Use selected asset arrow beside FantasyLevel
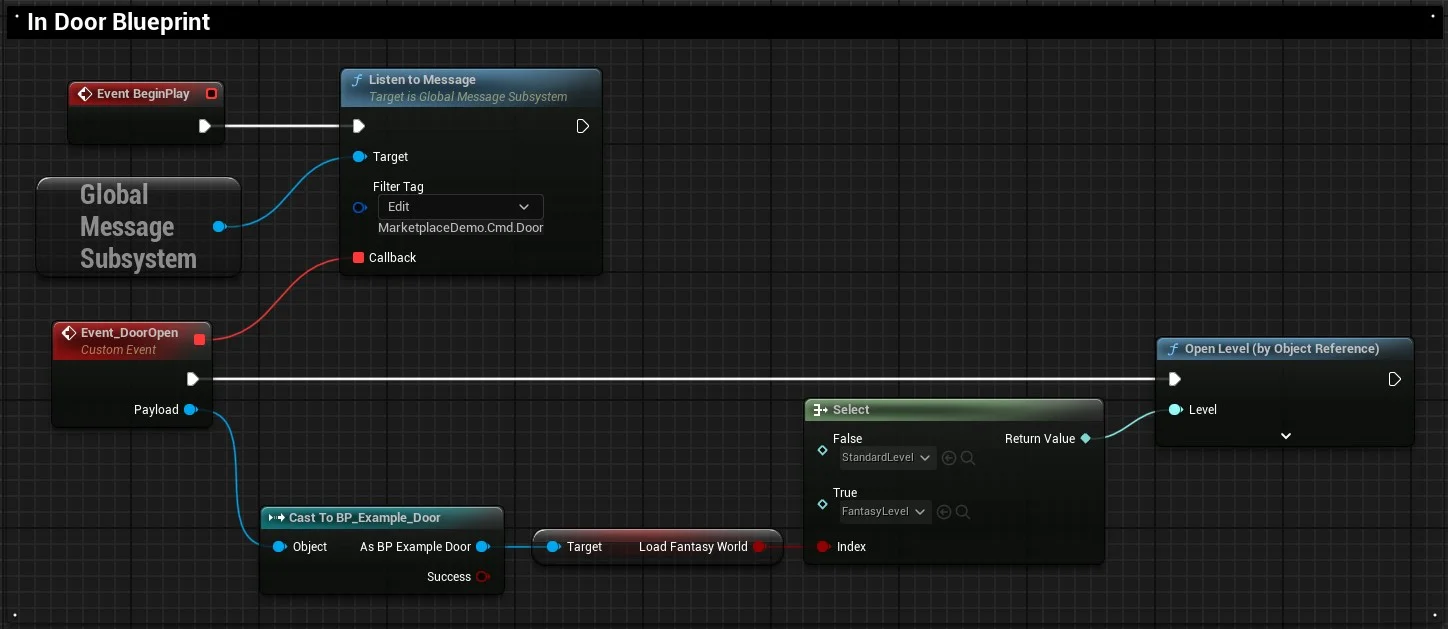This screenshot has height=629, width=1448. [x=944, y=512]
